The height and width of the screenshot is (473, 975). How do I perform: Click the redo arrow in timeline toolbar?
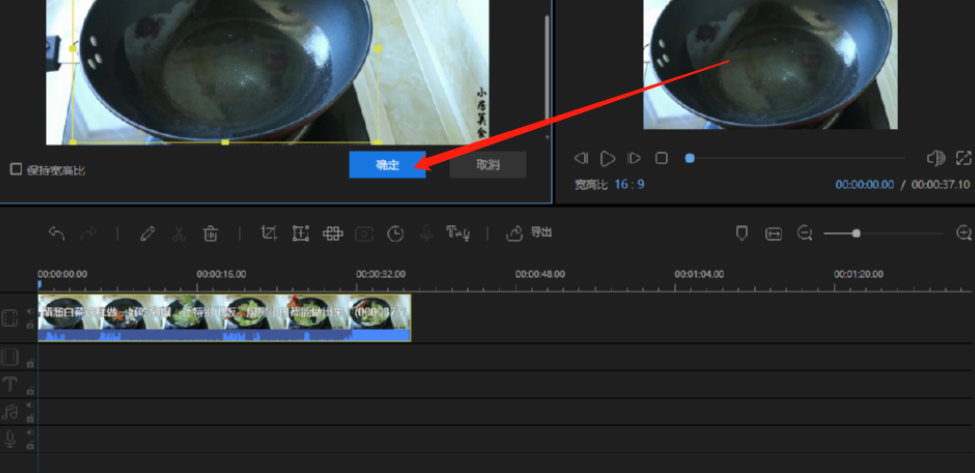tap(88, 234)
